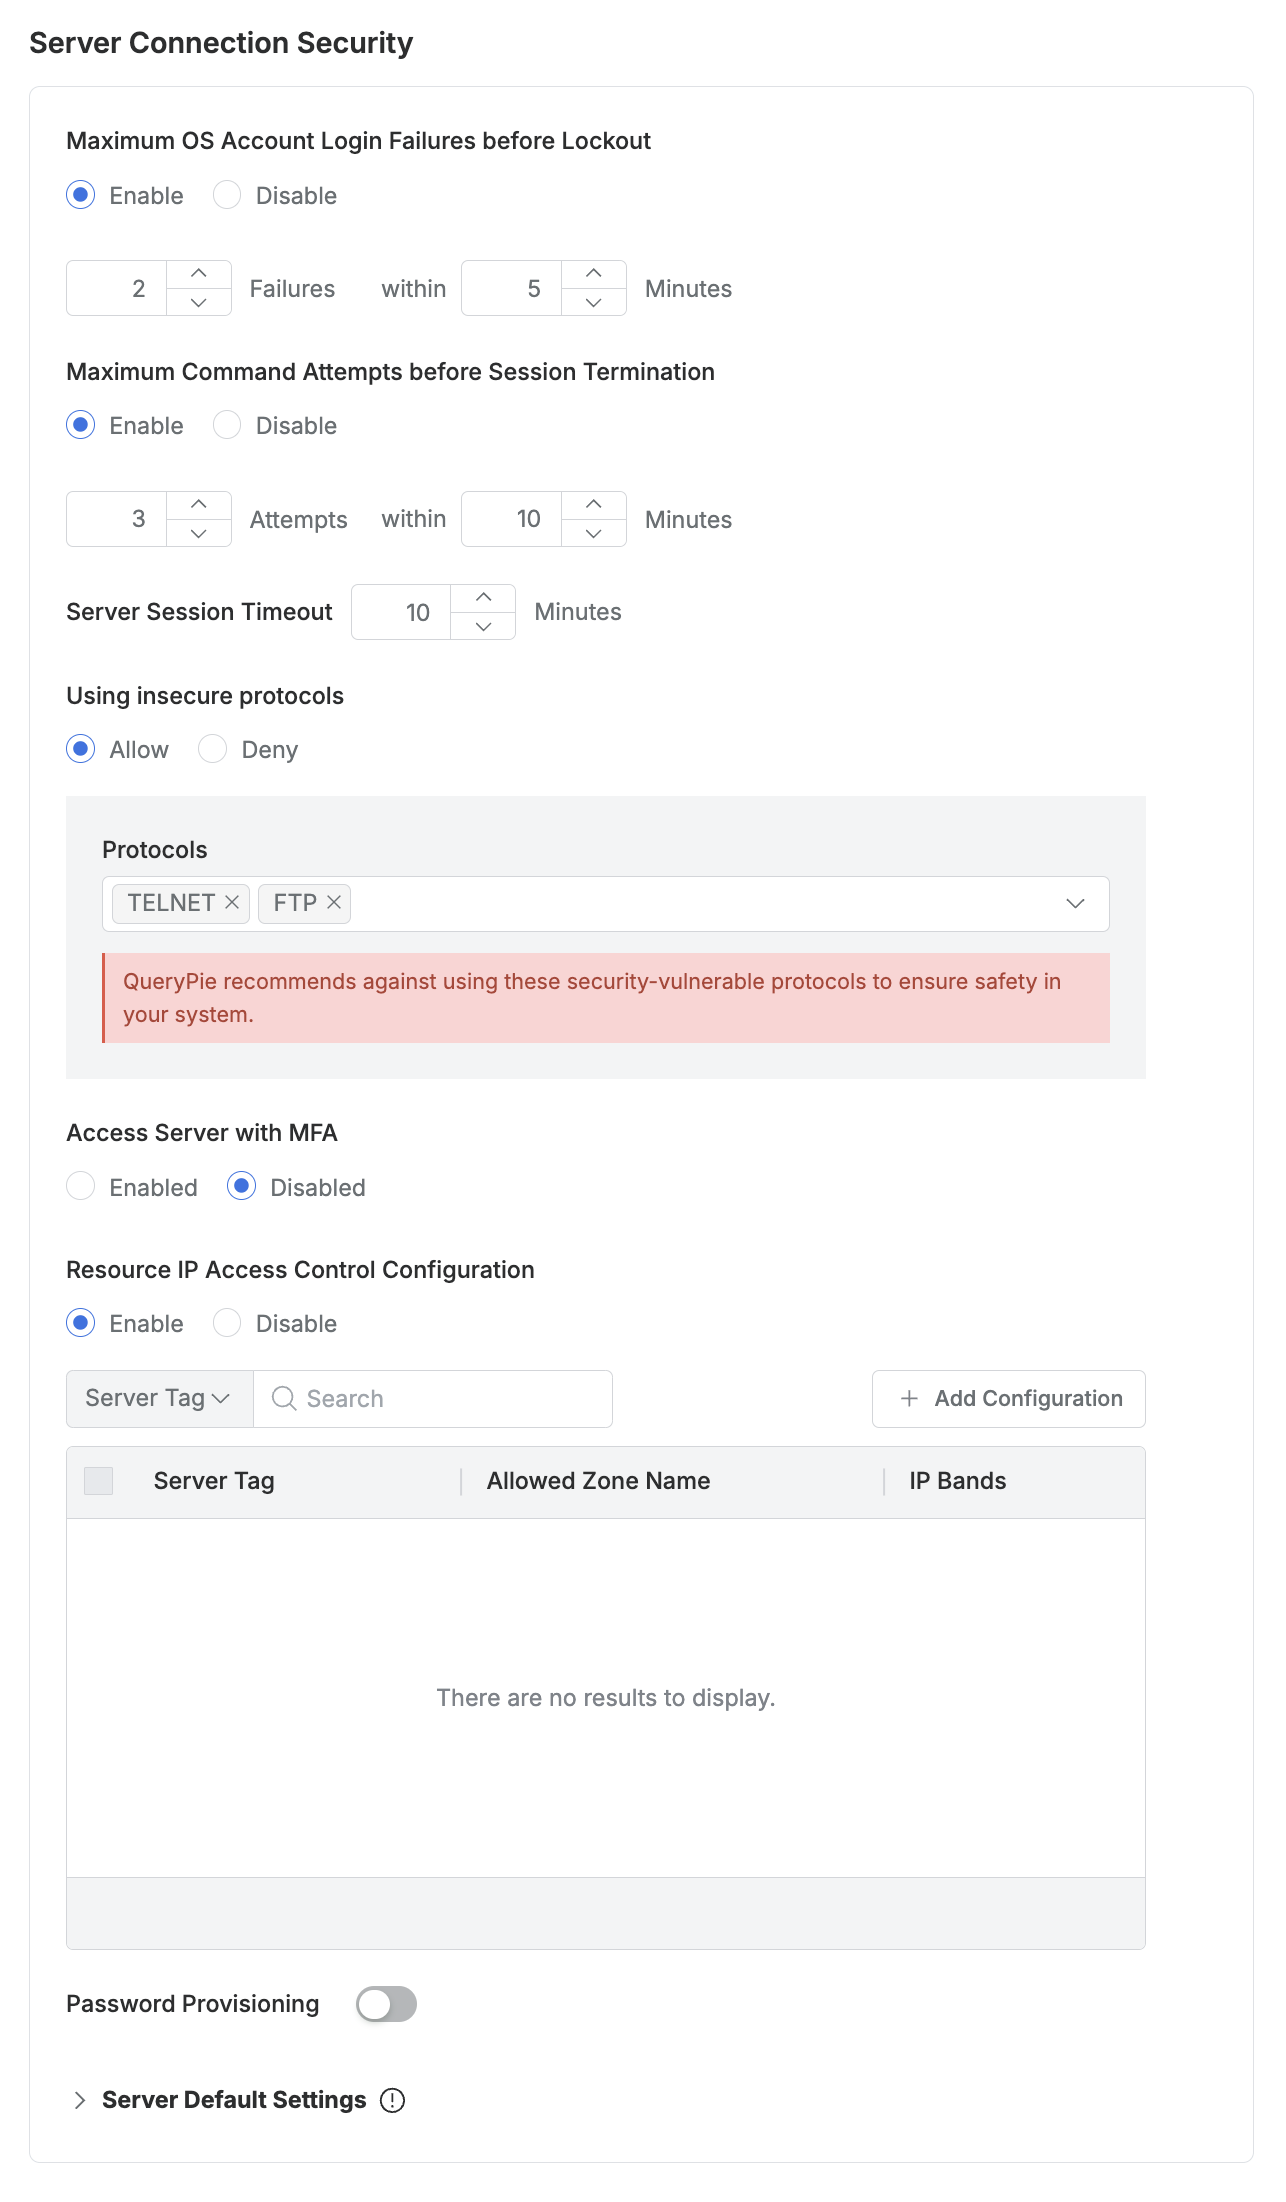Increase command attempts Minutes up arrow

tap(593, 505)
